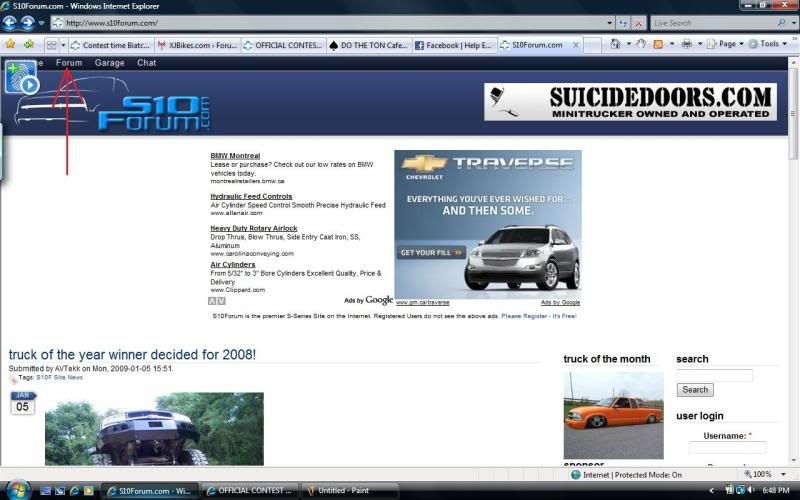This screenshot has width=800, height=500.
Task: Open a blank new tab
Action: coord(592,45)
